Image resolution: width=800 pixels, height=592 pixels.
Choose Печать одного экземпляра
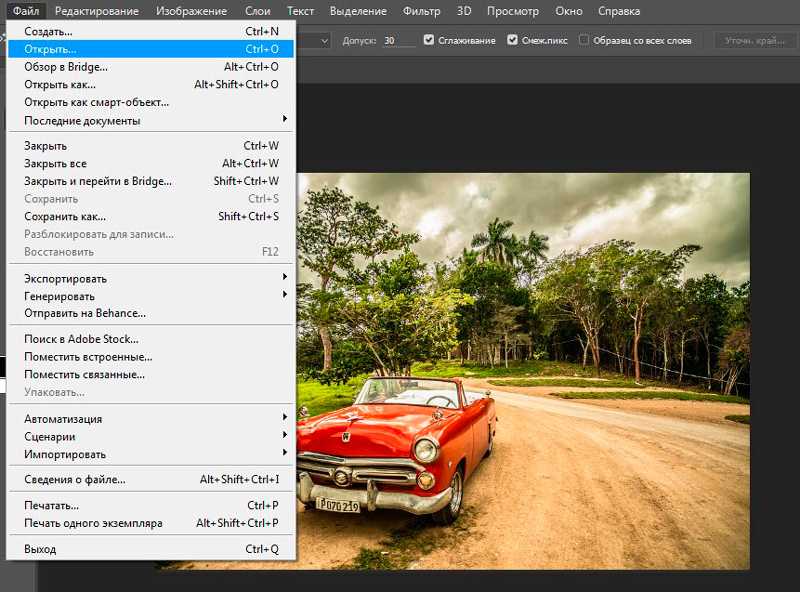(151, 523)
